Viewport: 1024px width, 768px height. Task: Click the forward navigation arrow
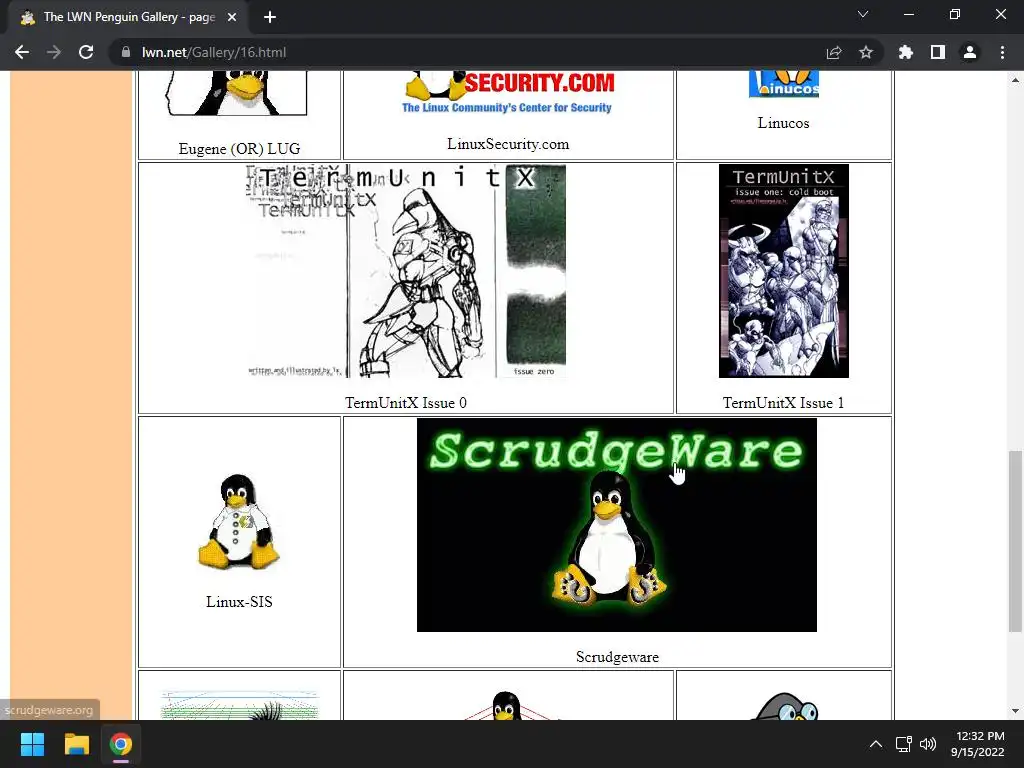click(x=54, y=52)
